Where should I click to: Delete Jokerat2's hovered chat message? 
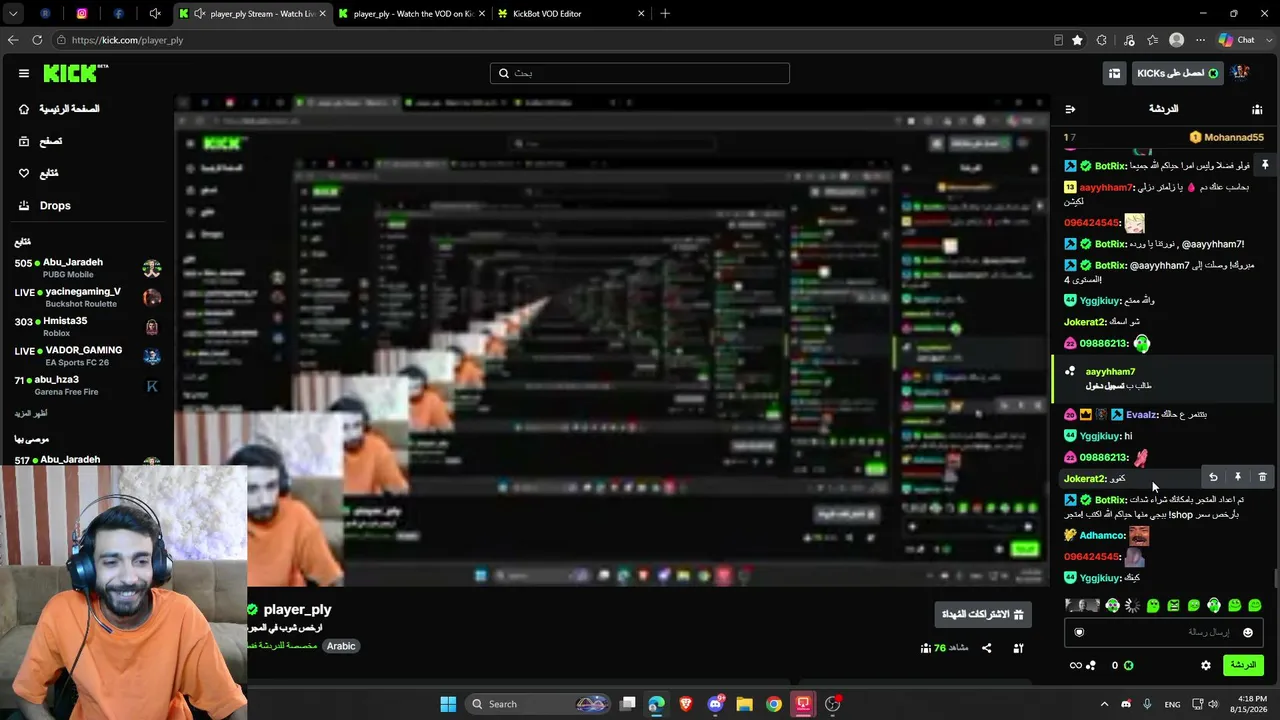[1262, 477]
